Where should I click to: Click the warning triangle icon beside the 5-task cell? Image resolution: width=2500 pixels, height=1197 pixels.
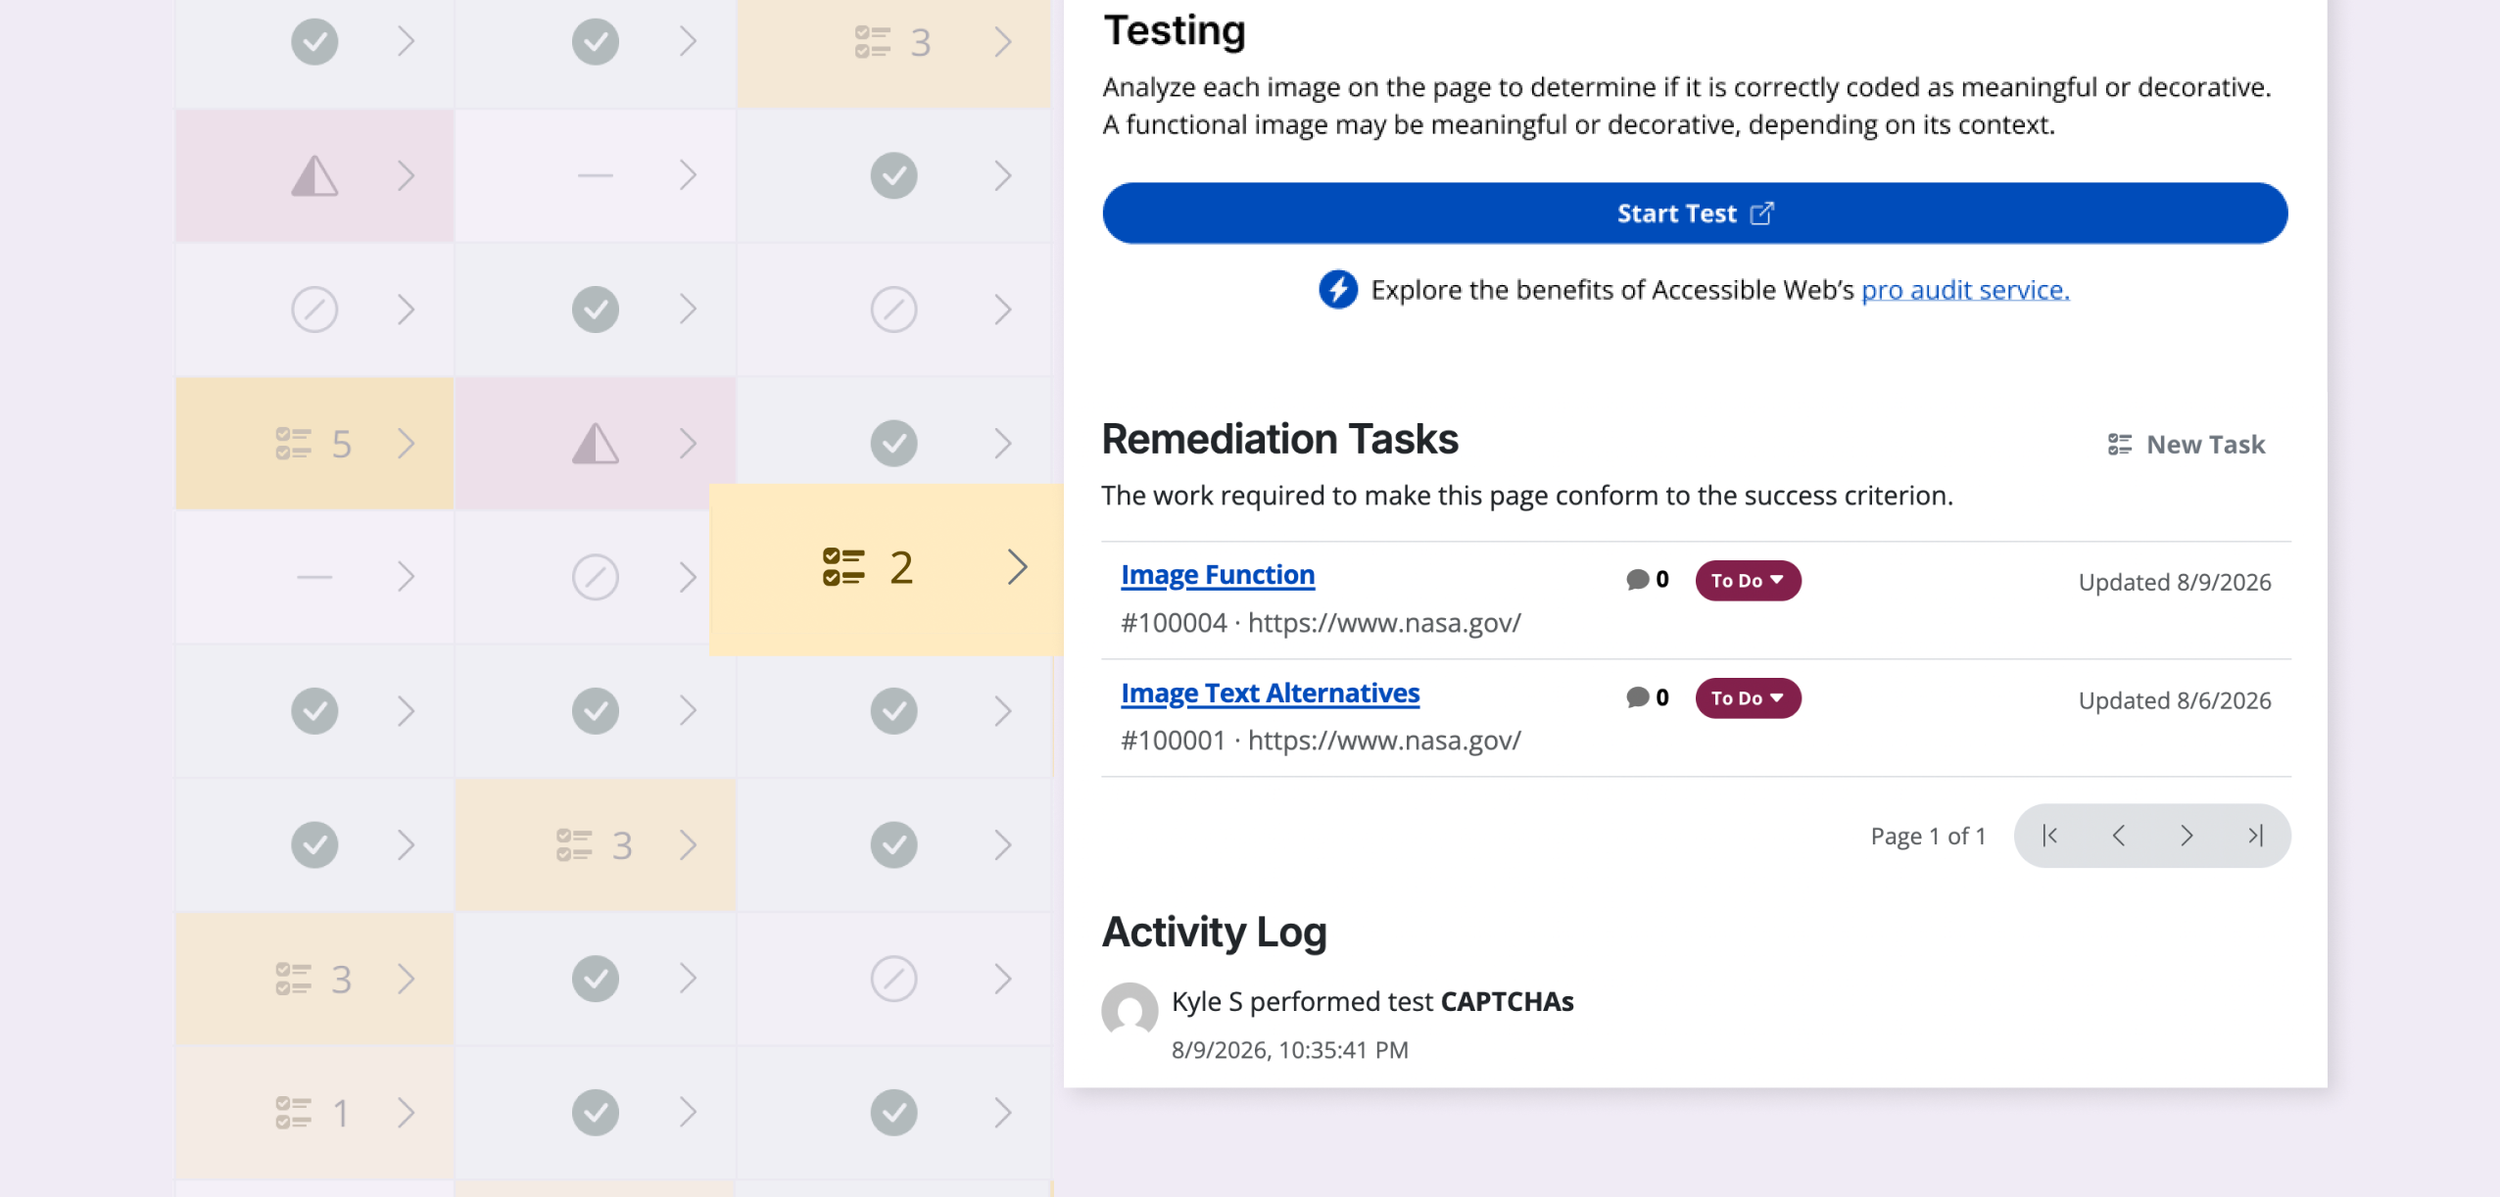(x=595, y=443)
